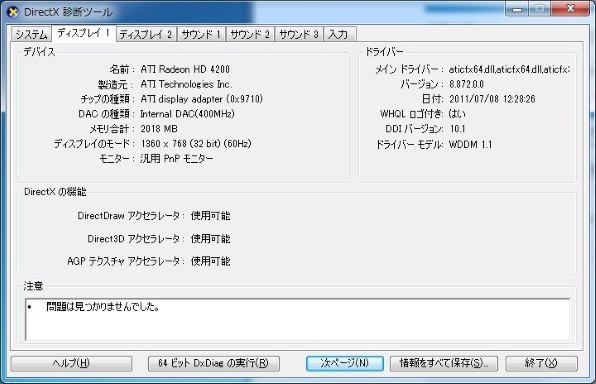The image size is (596, 384).
Task: Click chip type ATI display adapter (0x9710)
Action: click(201, 99)
